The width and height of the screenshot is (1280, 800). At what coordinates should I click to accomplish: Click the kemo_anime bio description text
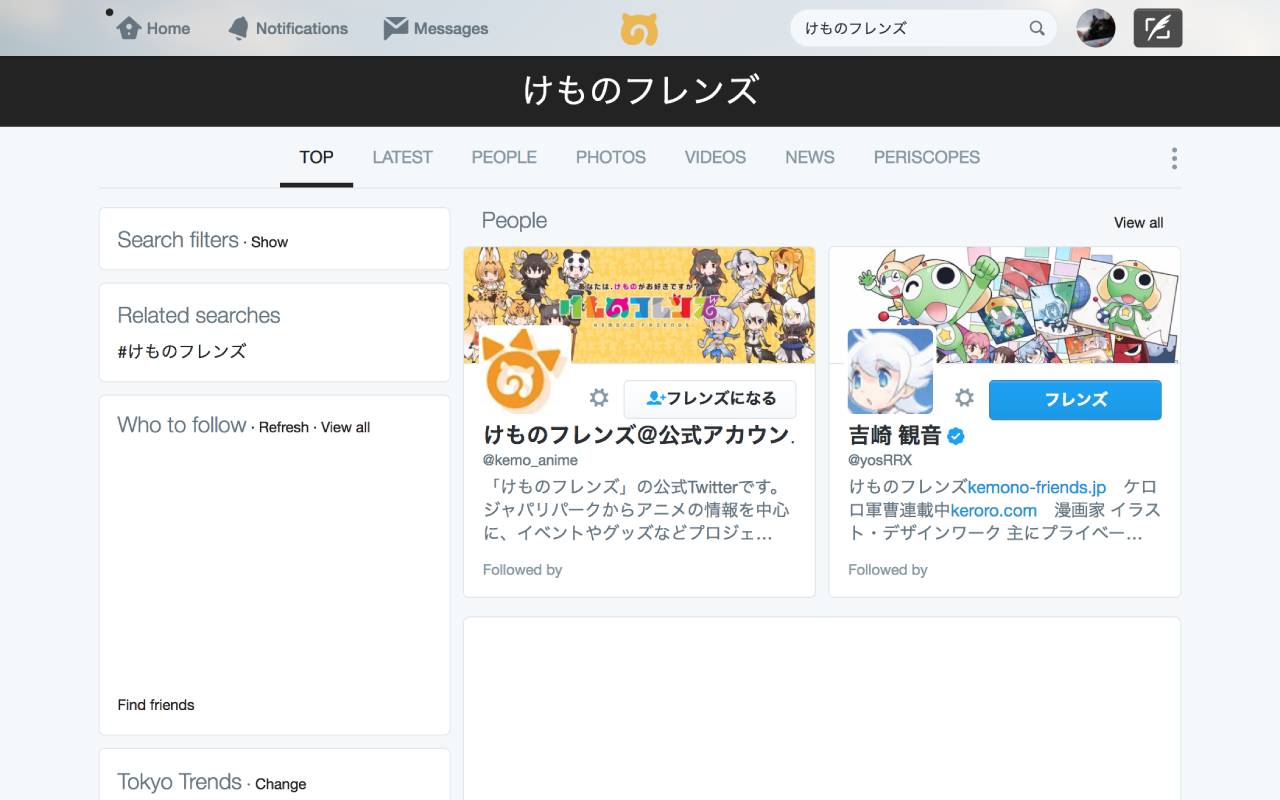tap(636, 510)
